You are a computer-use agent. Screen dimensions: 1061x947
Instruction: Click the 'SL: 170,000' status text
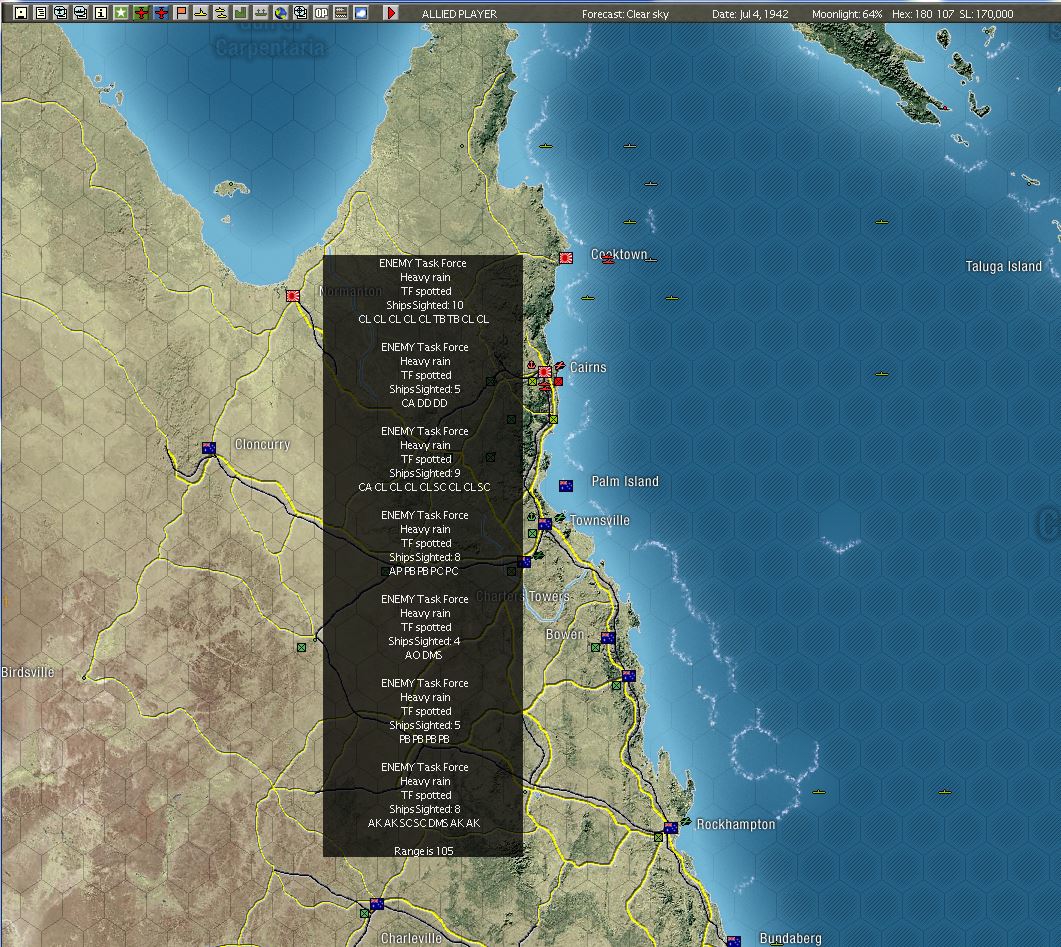(986, 14)
